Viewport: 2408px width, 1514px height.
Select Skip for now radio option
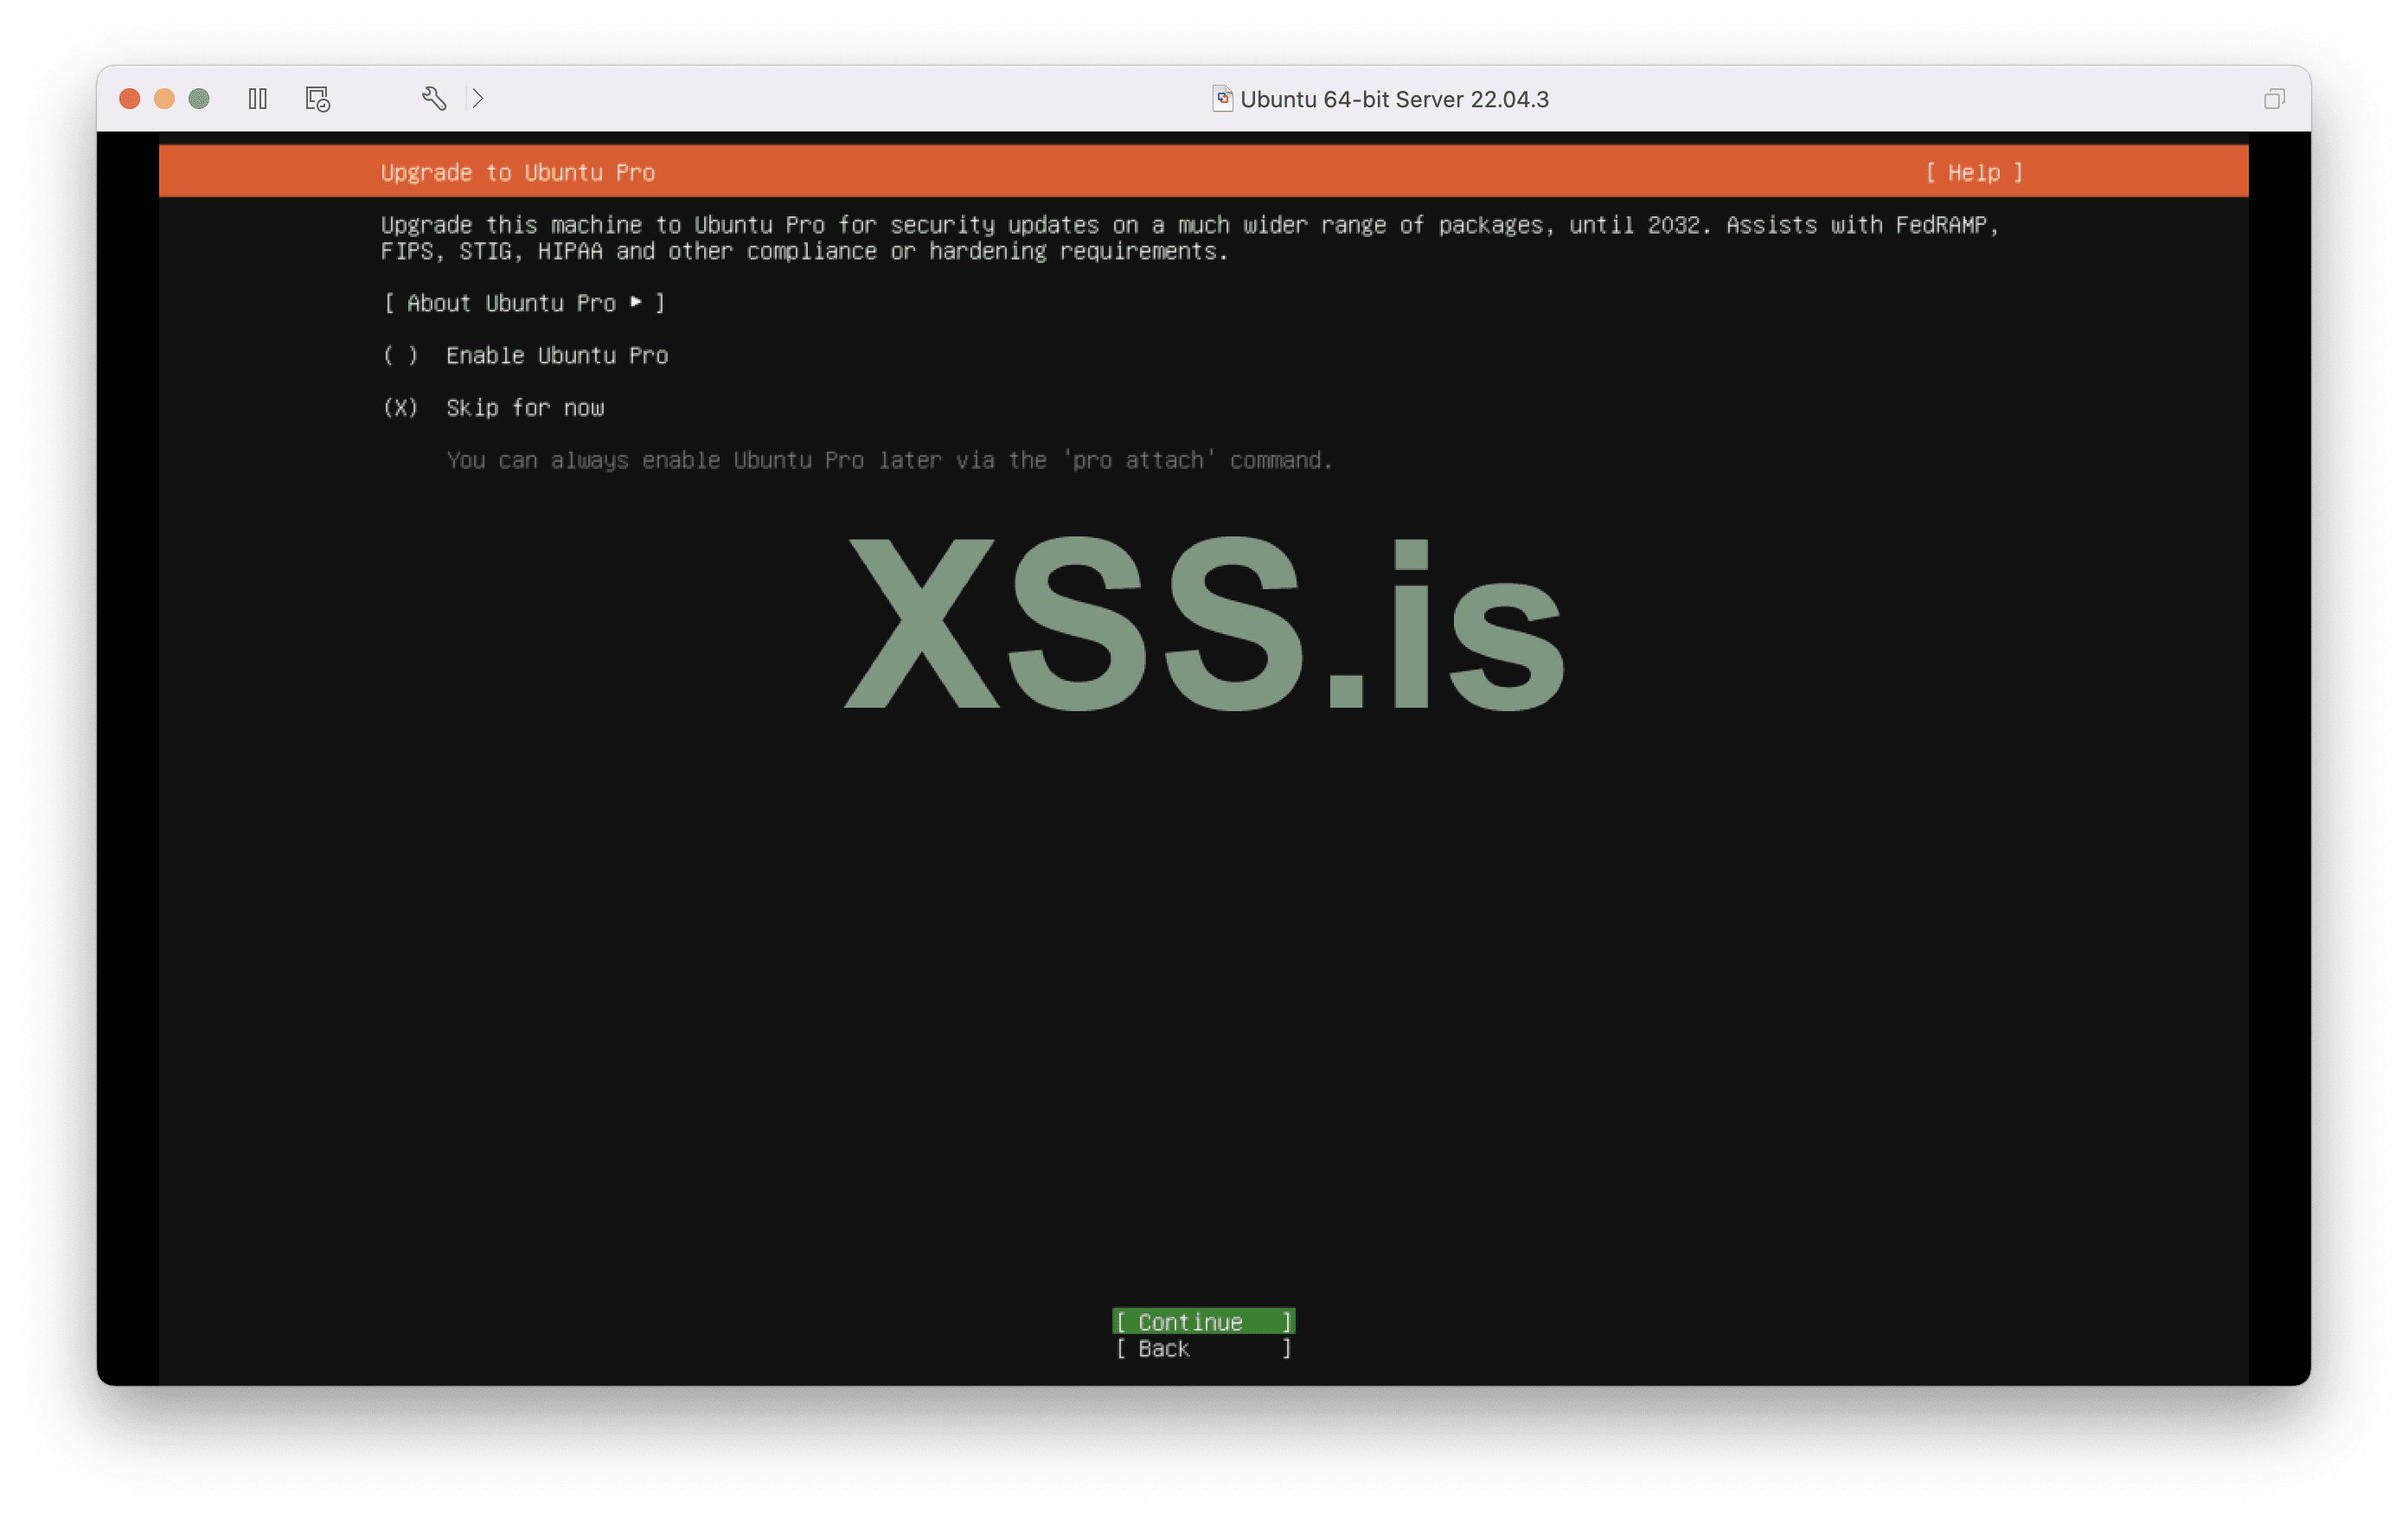(x=524, y=407)
